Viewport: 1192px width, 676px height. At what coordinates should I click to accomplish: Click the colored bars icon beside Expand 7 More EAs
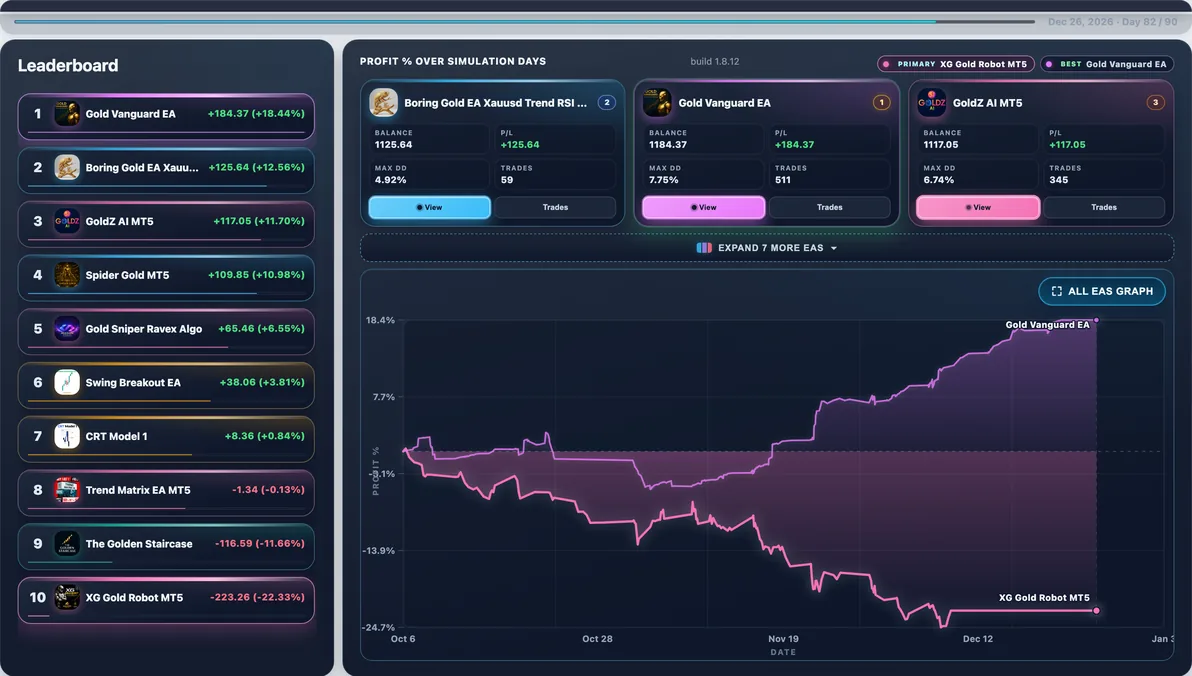[x=704, y=248]
